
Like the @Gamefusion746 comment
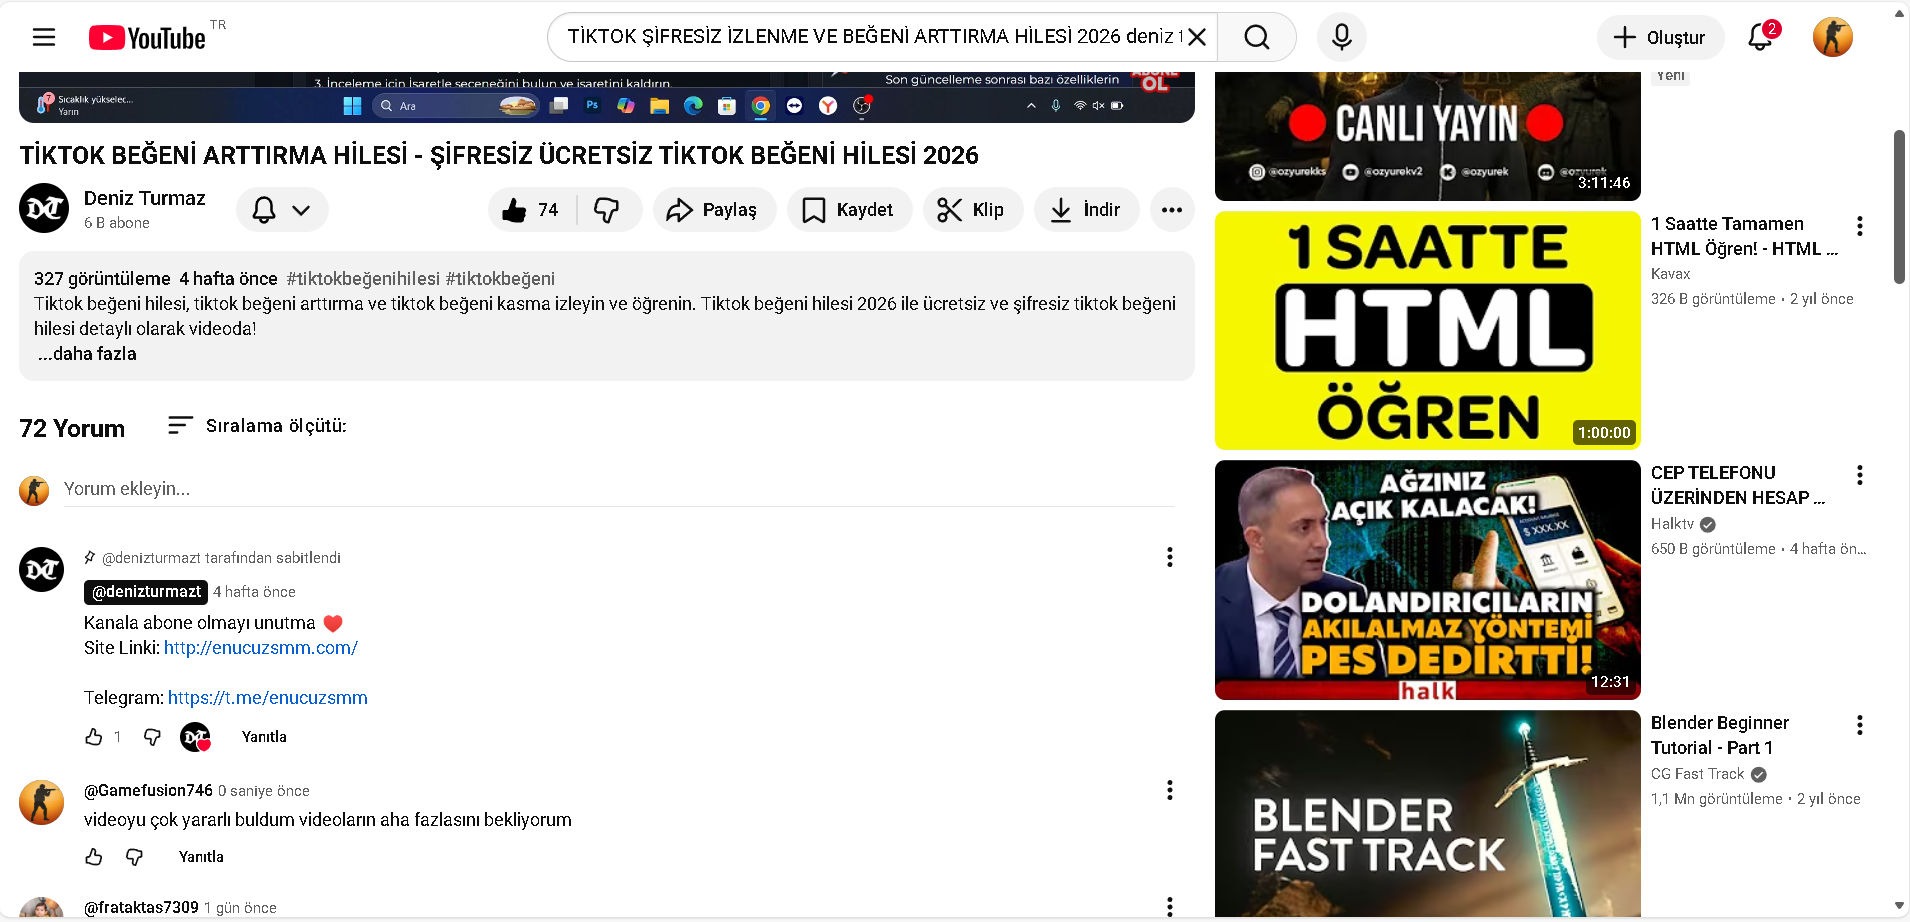tap(94, 857)
